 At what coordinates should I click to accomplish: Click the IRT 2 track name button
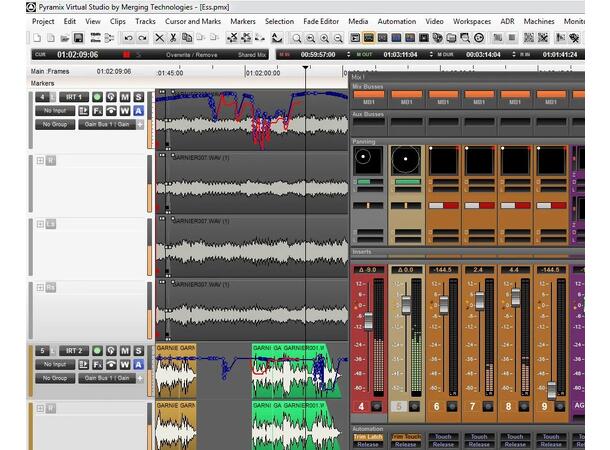(74, 351)
